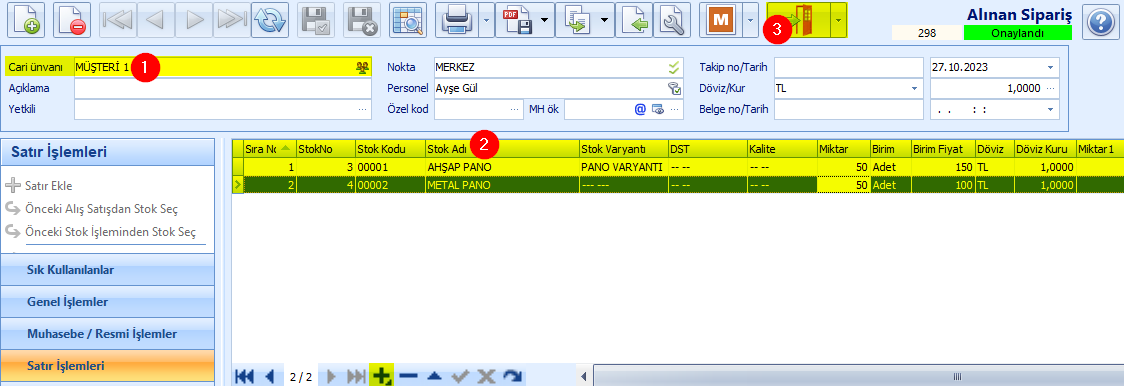Open help with the blue question mark
The width and height of the screenshot is (1124, 386).
[1100, 22]
